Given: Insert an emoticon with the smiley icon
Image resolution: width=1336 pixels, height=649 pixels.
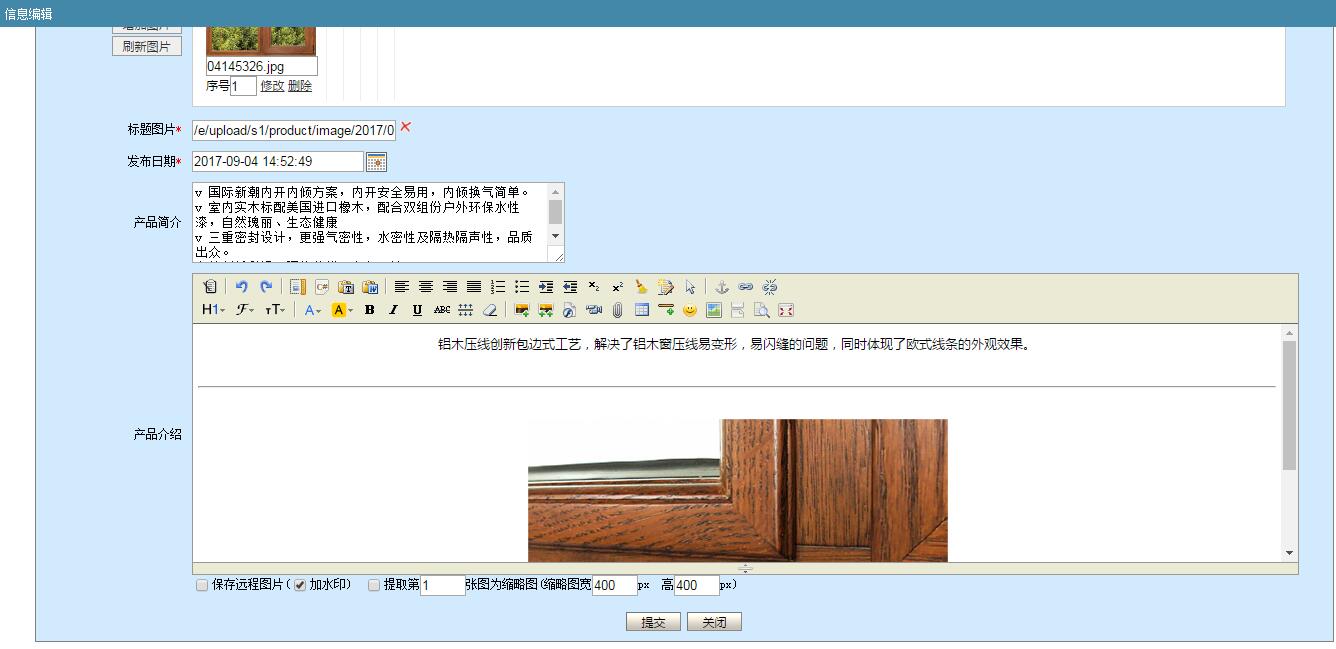Looking at the screenshot, I should (690, 310).
